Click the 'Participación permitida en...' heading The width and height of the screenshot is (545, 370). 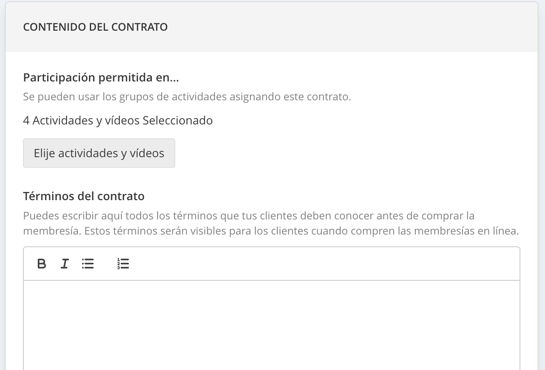pyautogui.click(x=101, y=77)
